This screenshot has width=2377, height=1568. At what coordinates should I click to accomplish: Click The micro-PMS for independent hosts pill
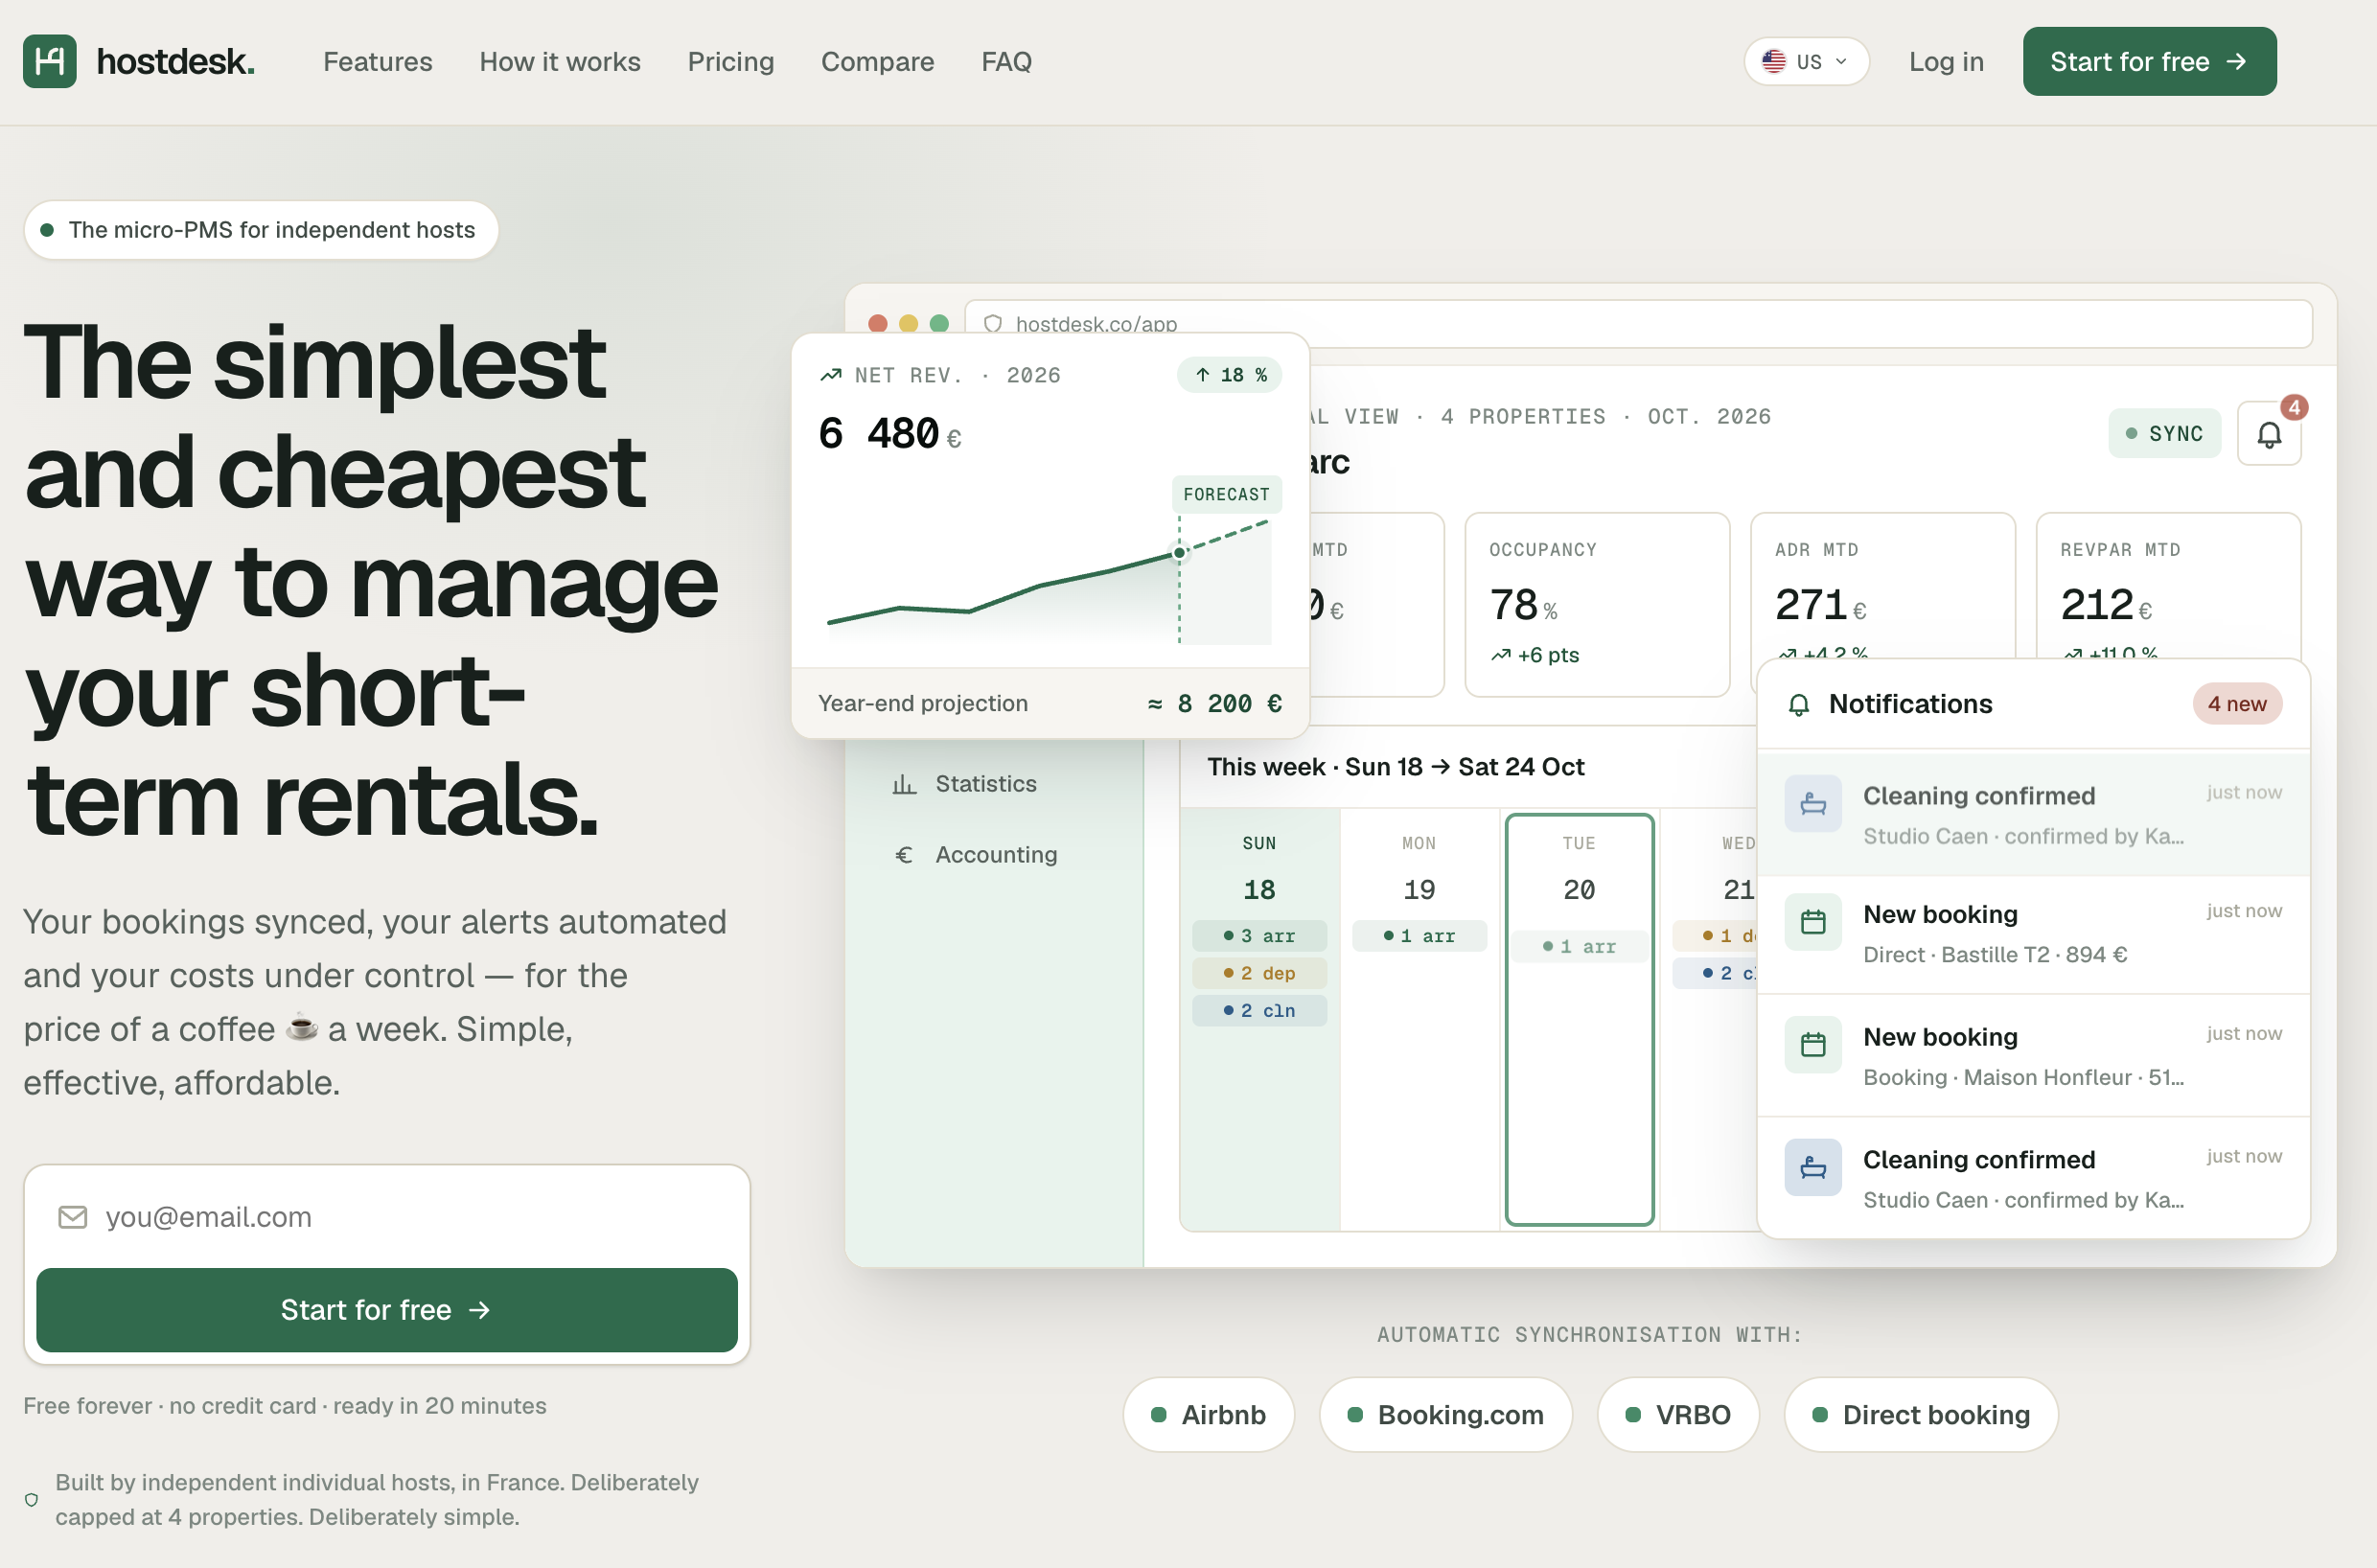point(261,230)
